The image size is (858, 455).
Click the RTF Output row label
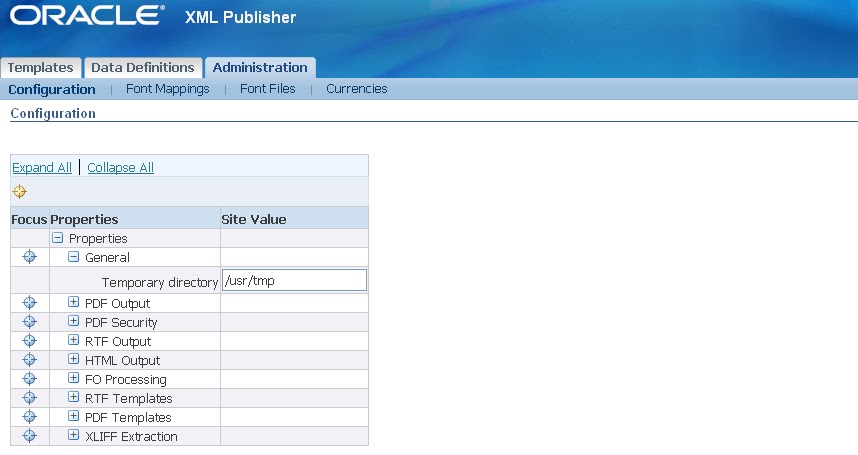[118, 342]
